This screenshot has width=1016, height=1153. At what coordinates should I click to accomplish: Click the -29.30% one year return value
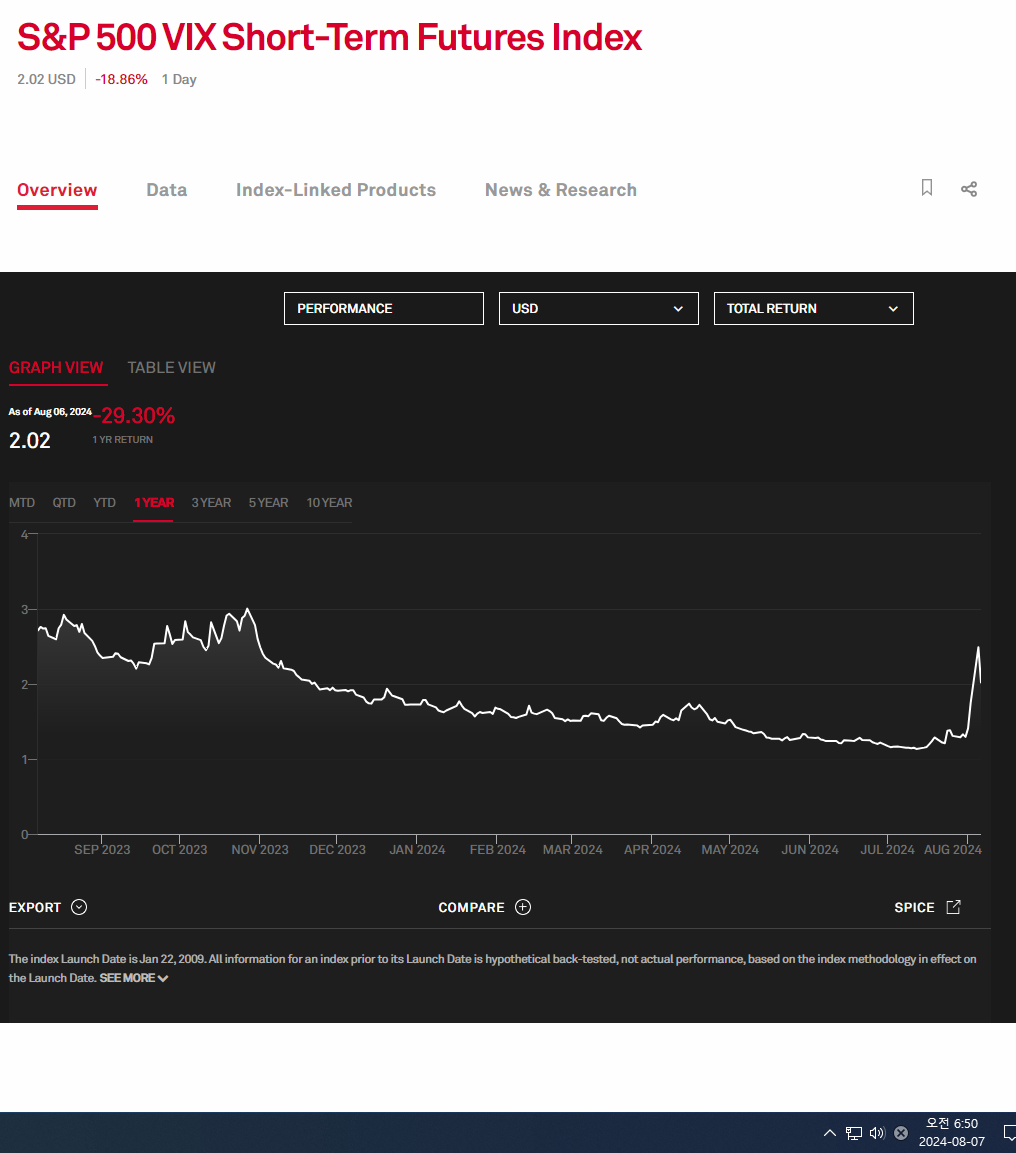pyautogui.click(x=134, y=415)
